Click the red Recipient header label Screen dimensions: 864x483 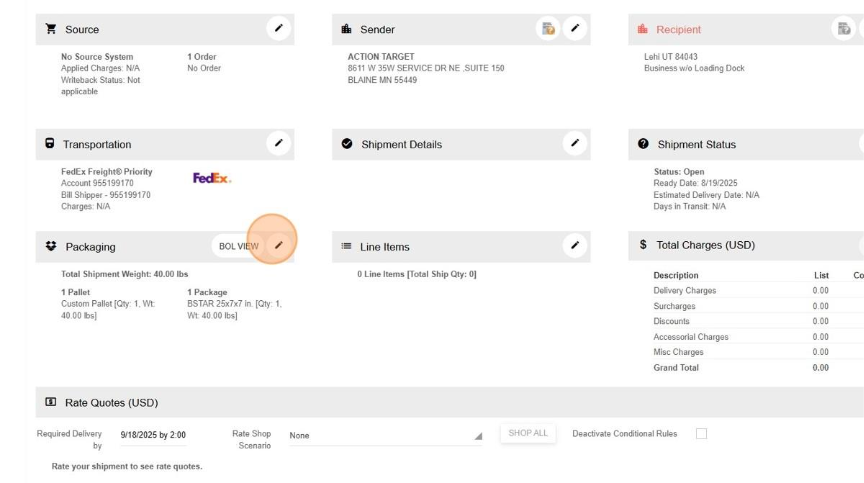click(x=678, y=30)
